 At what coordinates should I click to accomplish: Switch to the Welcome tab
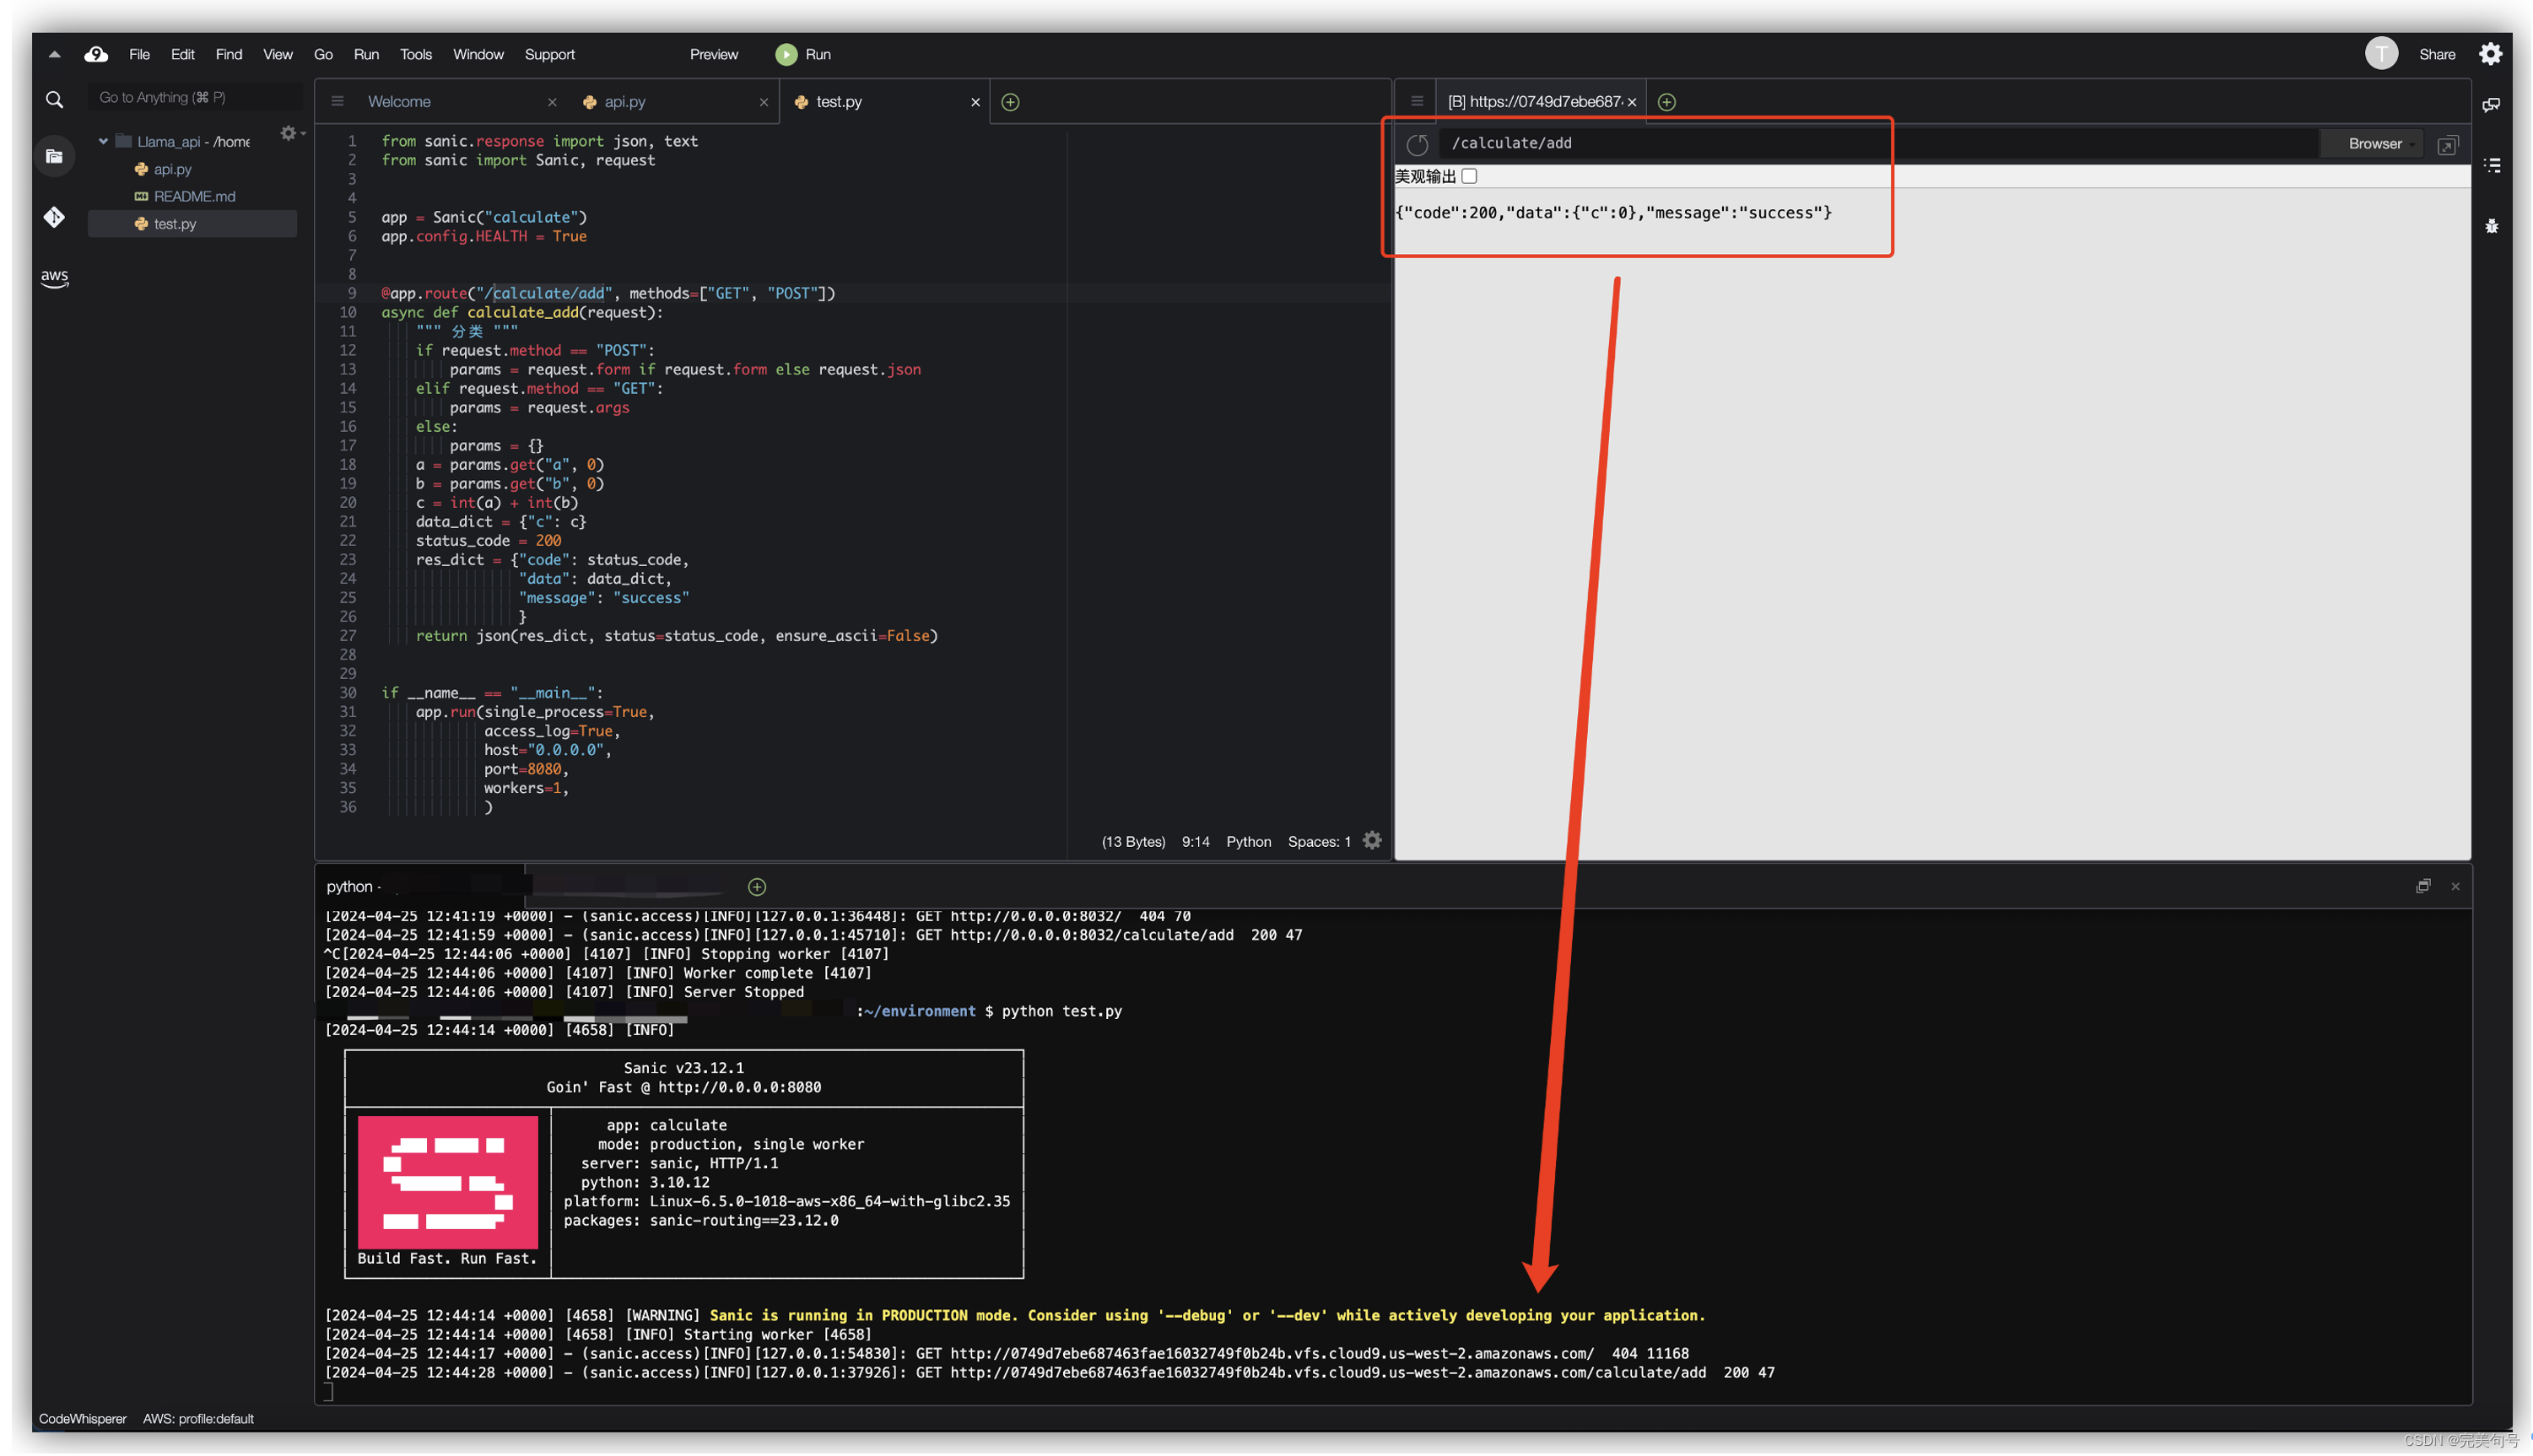tap(399, 102)
